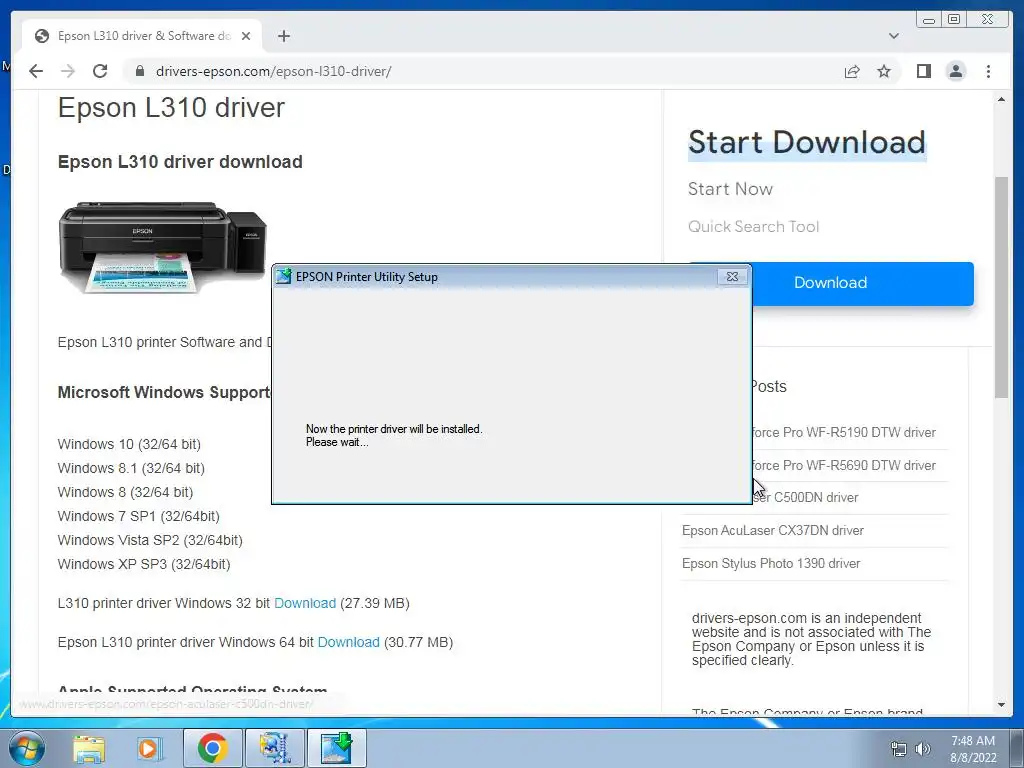
Task: View site security via the padlock icon
Action: [139, 71]
